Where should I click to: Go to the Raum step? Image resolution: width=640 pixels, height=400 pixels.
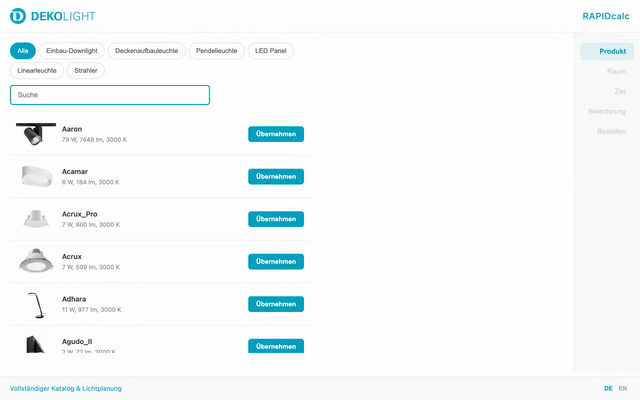tap(616, 71)
